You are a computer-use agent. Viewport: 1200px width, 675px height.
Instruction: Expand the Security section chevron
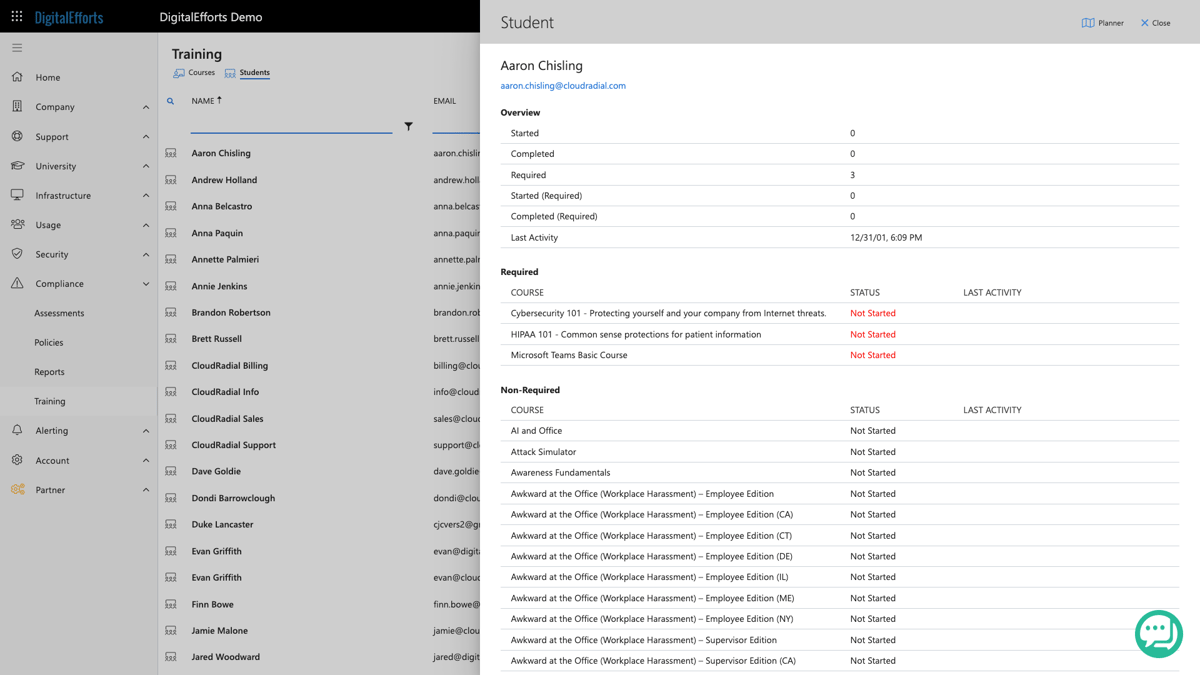click(148, 254)
